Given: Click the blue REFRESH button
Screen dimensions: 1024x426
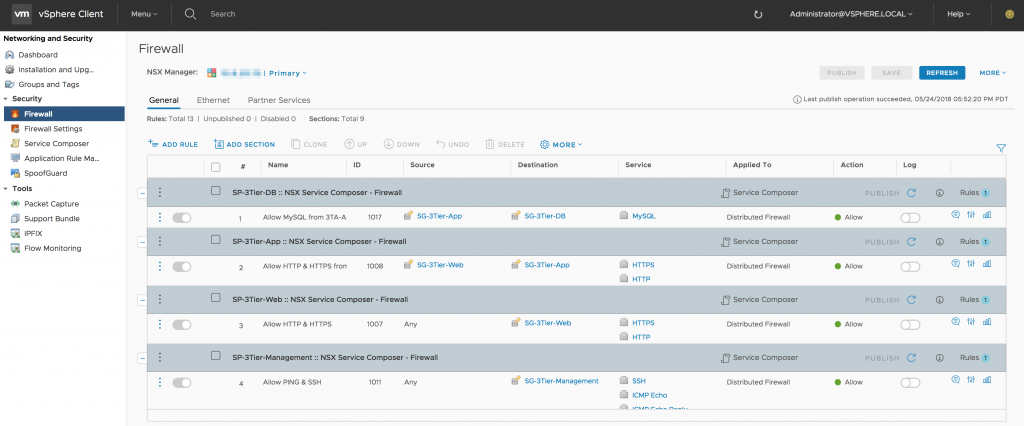Looking at the screenshot, I should [x=942, y=73].
